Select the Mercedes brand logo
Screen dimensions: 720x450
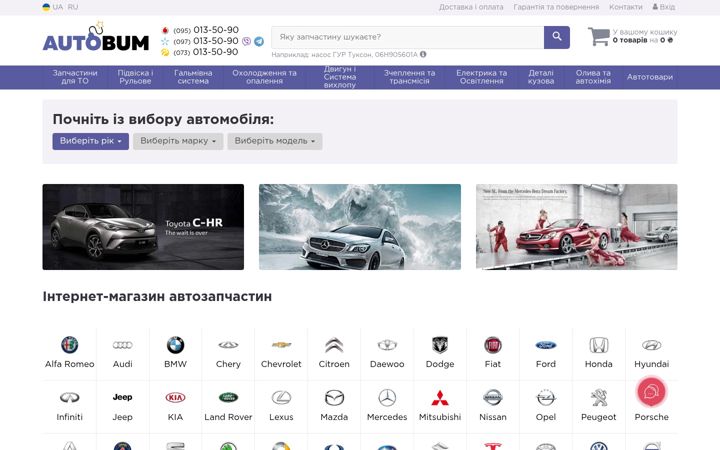click(x=387, y=398)
